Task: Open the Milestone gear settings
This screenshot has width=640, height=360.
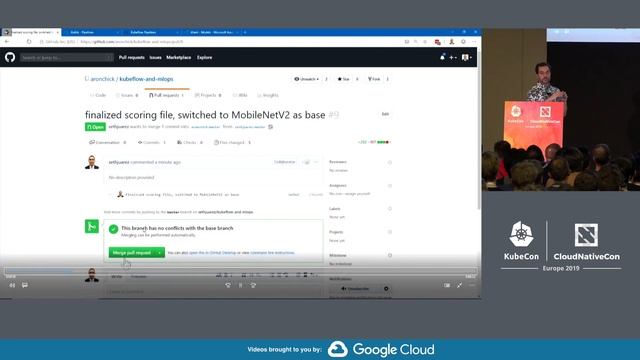Action: (x=390, y=256)
